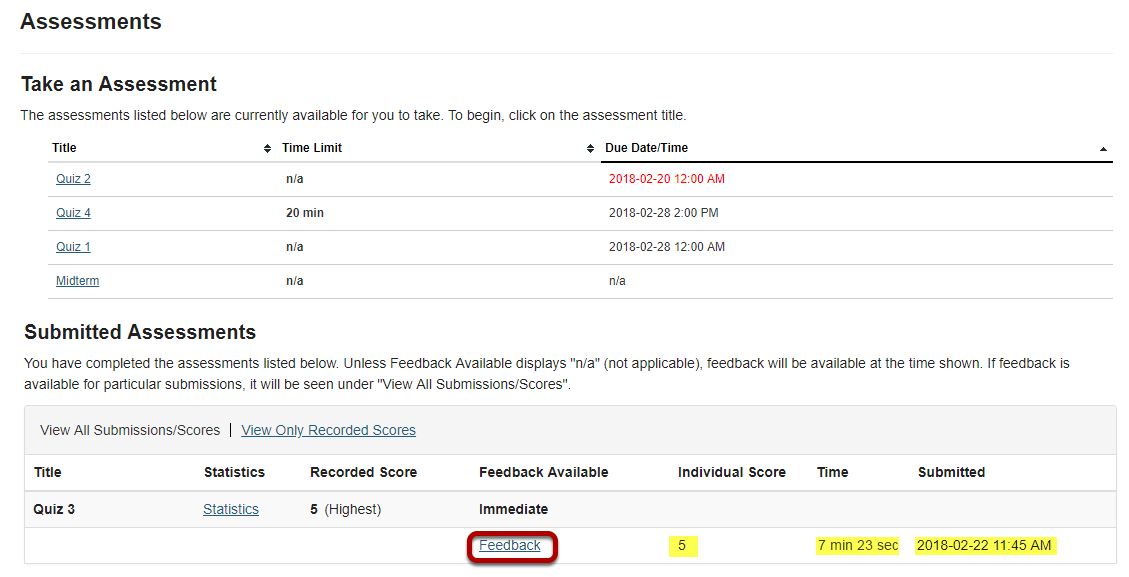
Task: Select submitted date 2018-02-22 11:45 AM
Action: point(984,545)
